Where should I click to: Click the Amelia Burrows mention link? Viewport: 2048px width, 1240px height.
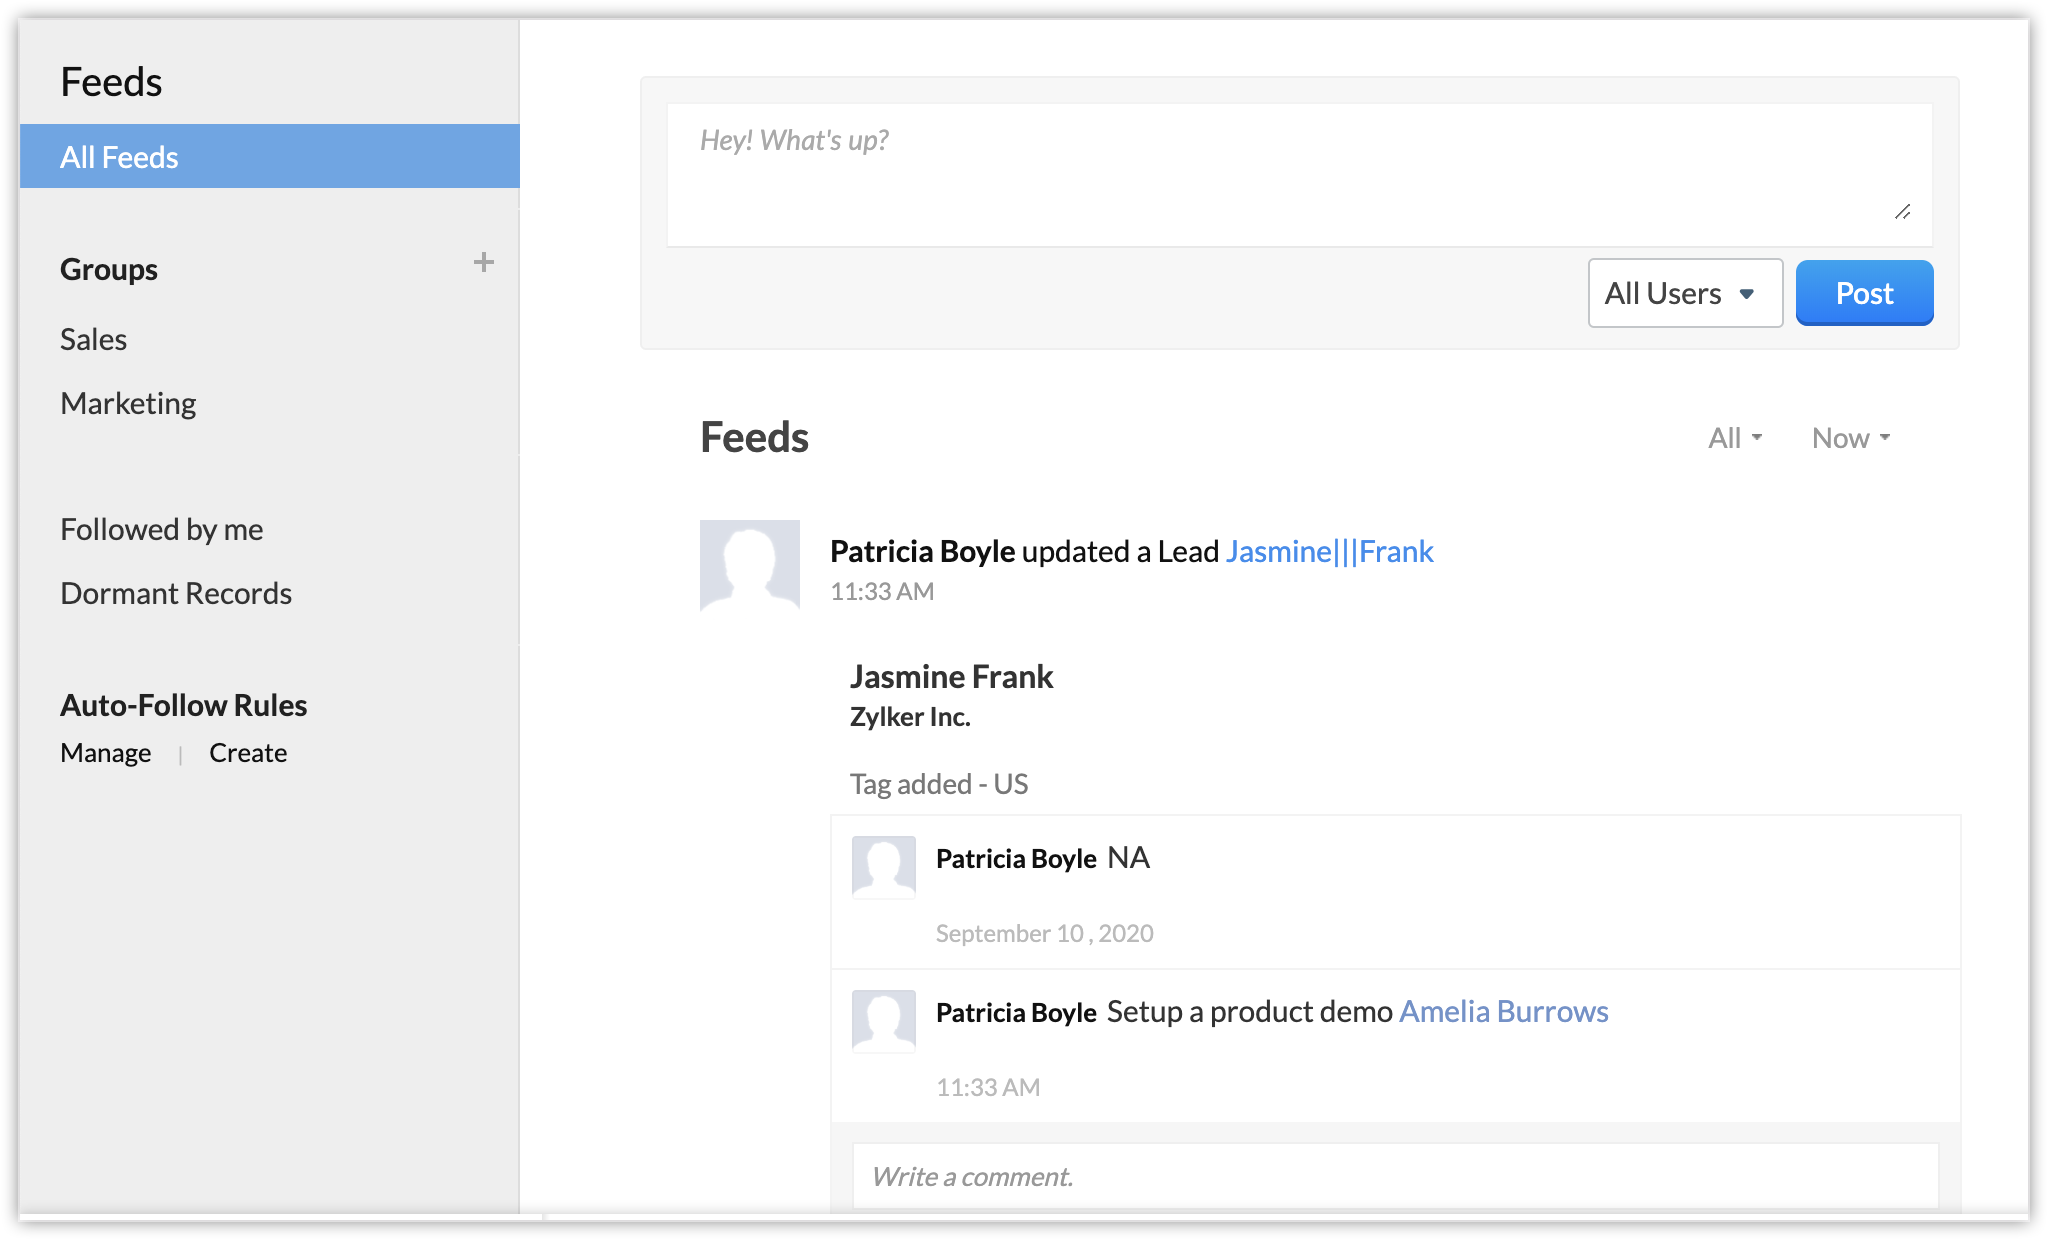tap(1503, 1012)
